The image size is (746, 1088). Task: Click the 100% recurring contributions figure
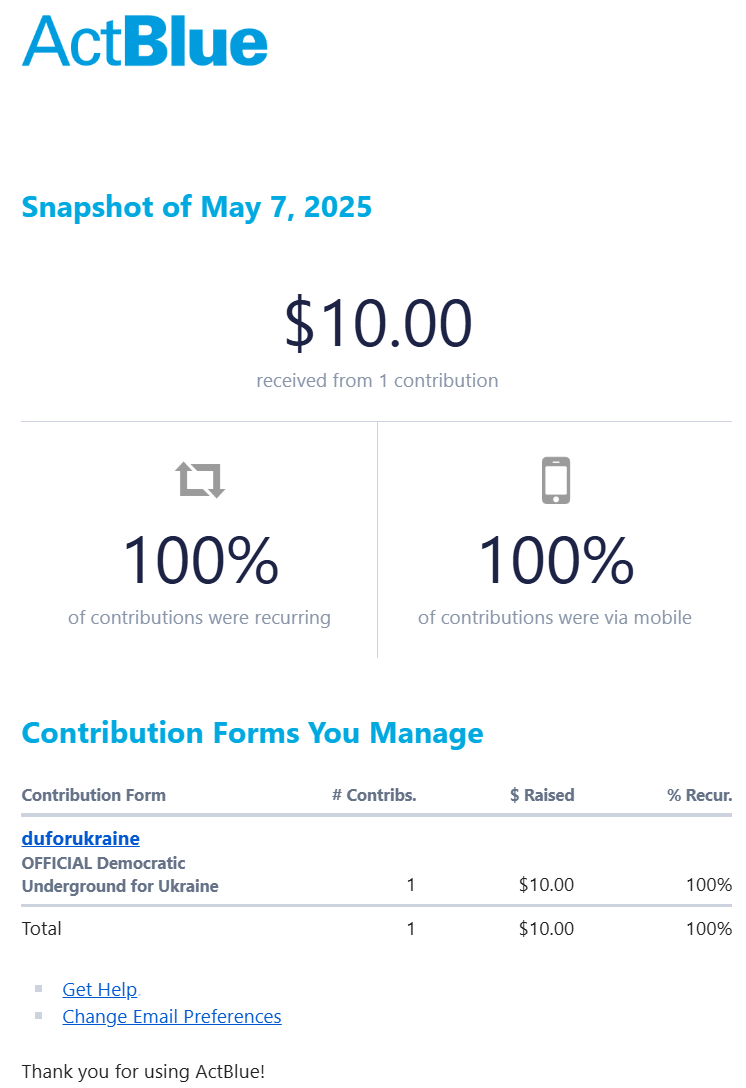[200, 561]
